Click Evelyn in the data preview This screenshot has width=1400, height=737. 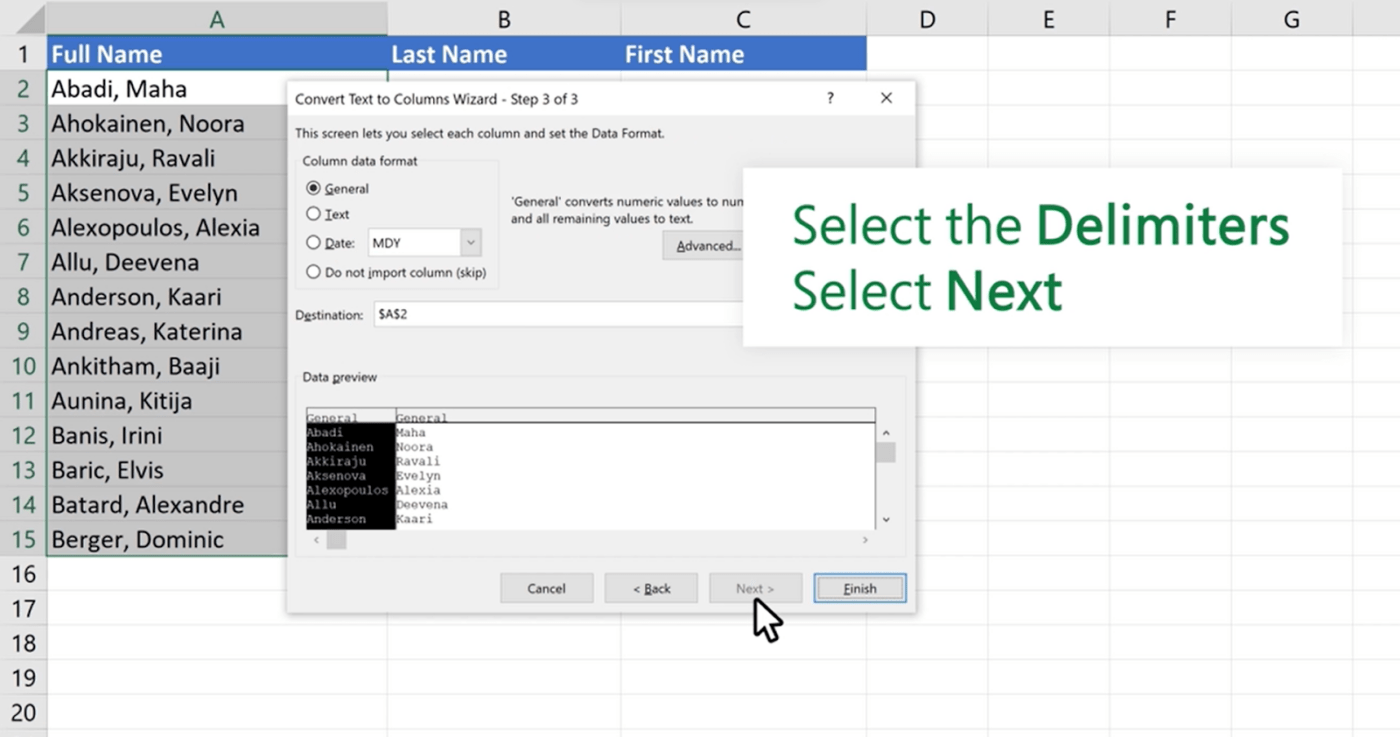[418, 476]
